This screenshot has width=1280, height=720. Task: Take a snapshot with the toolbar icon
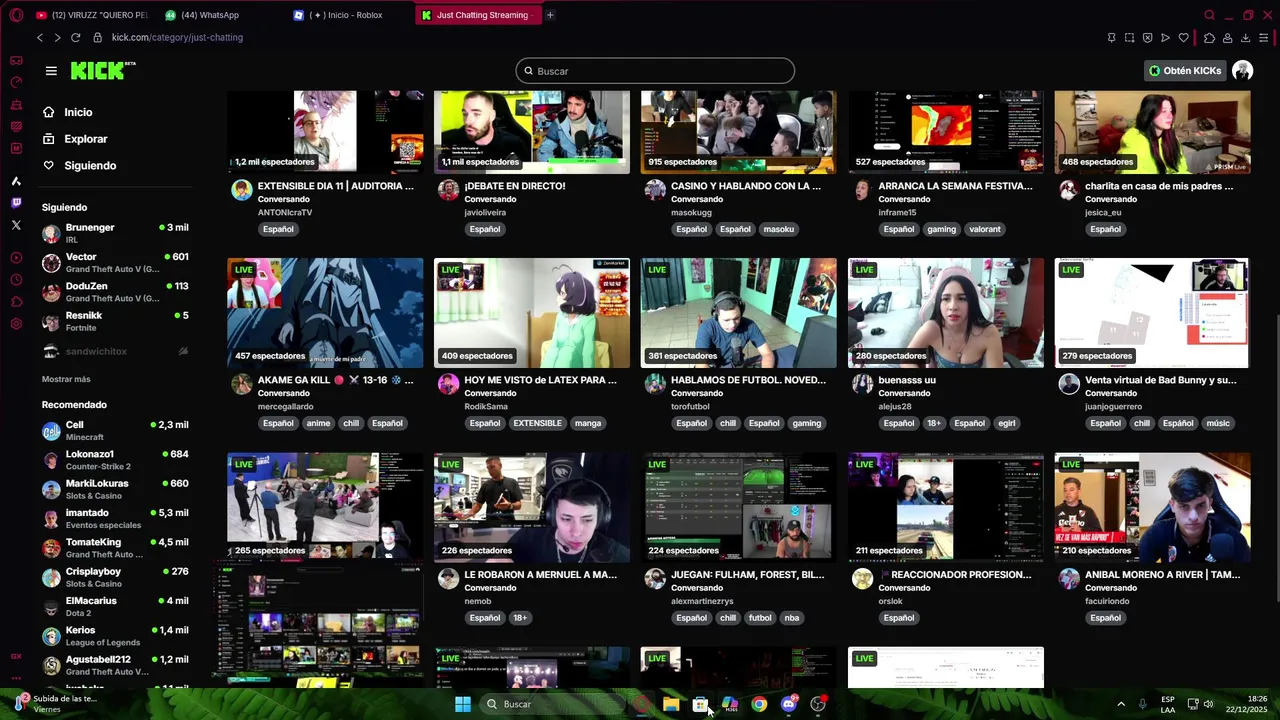point(1129,38)
